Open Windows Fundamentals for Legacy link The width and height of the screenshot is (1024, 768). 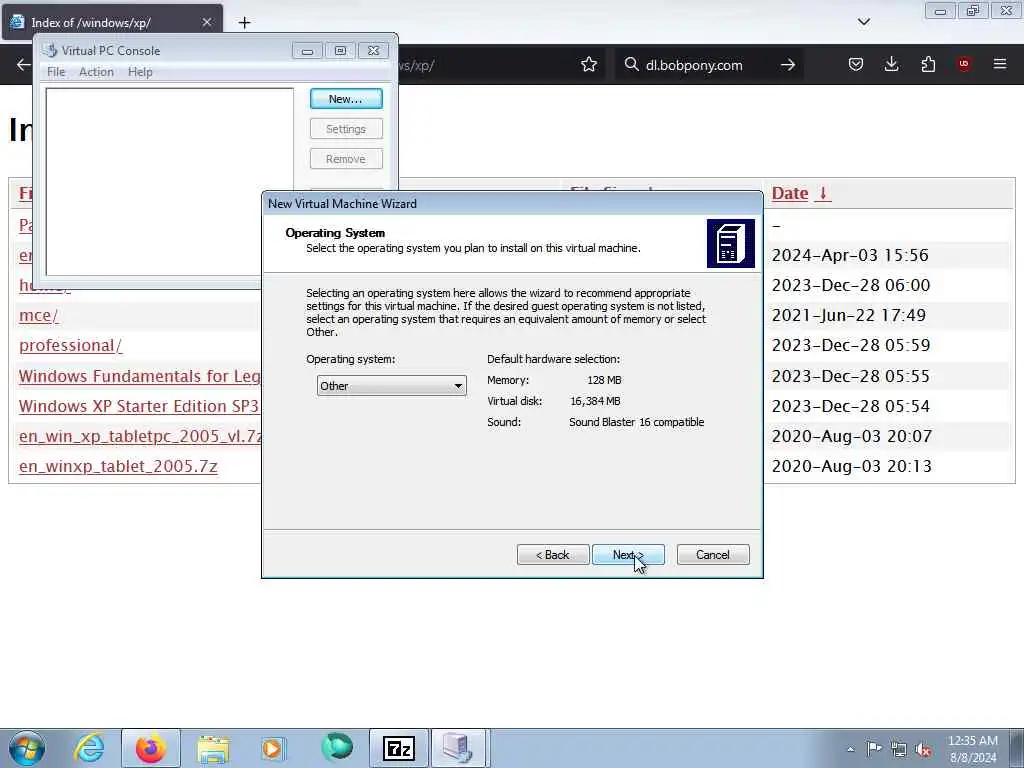(x=140, y=376)
